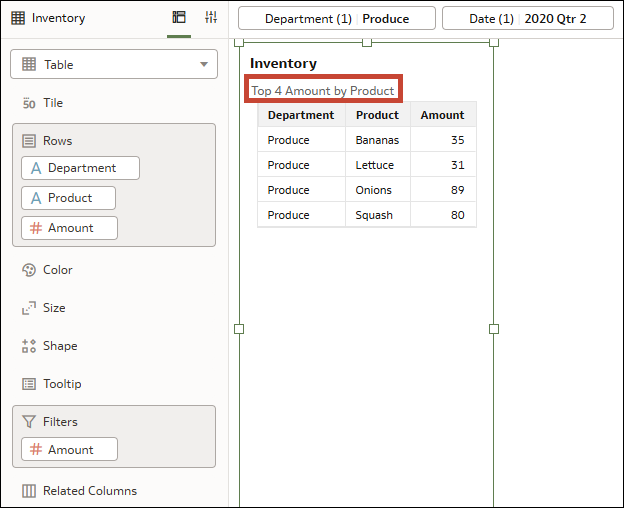Select the Bananas cell
Screen dimensions: 624x508
pyautogui.click(x=377, y=140)
